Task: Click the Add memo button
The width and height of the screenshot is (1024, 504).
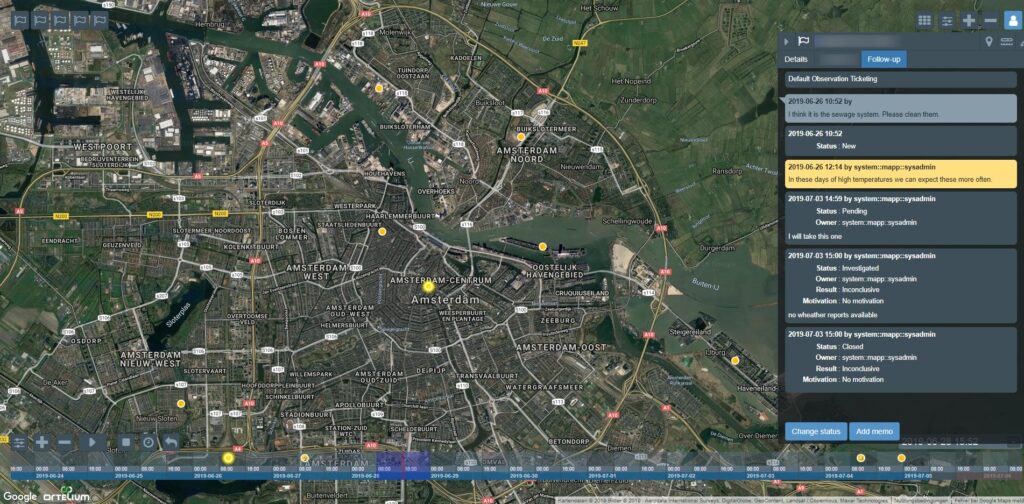Action: [874, 432]
